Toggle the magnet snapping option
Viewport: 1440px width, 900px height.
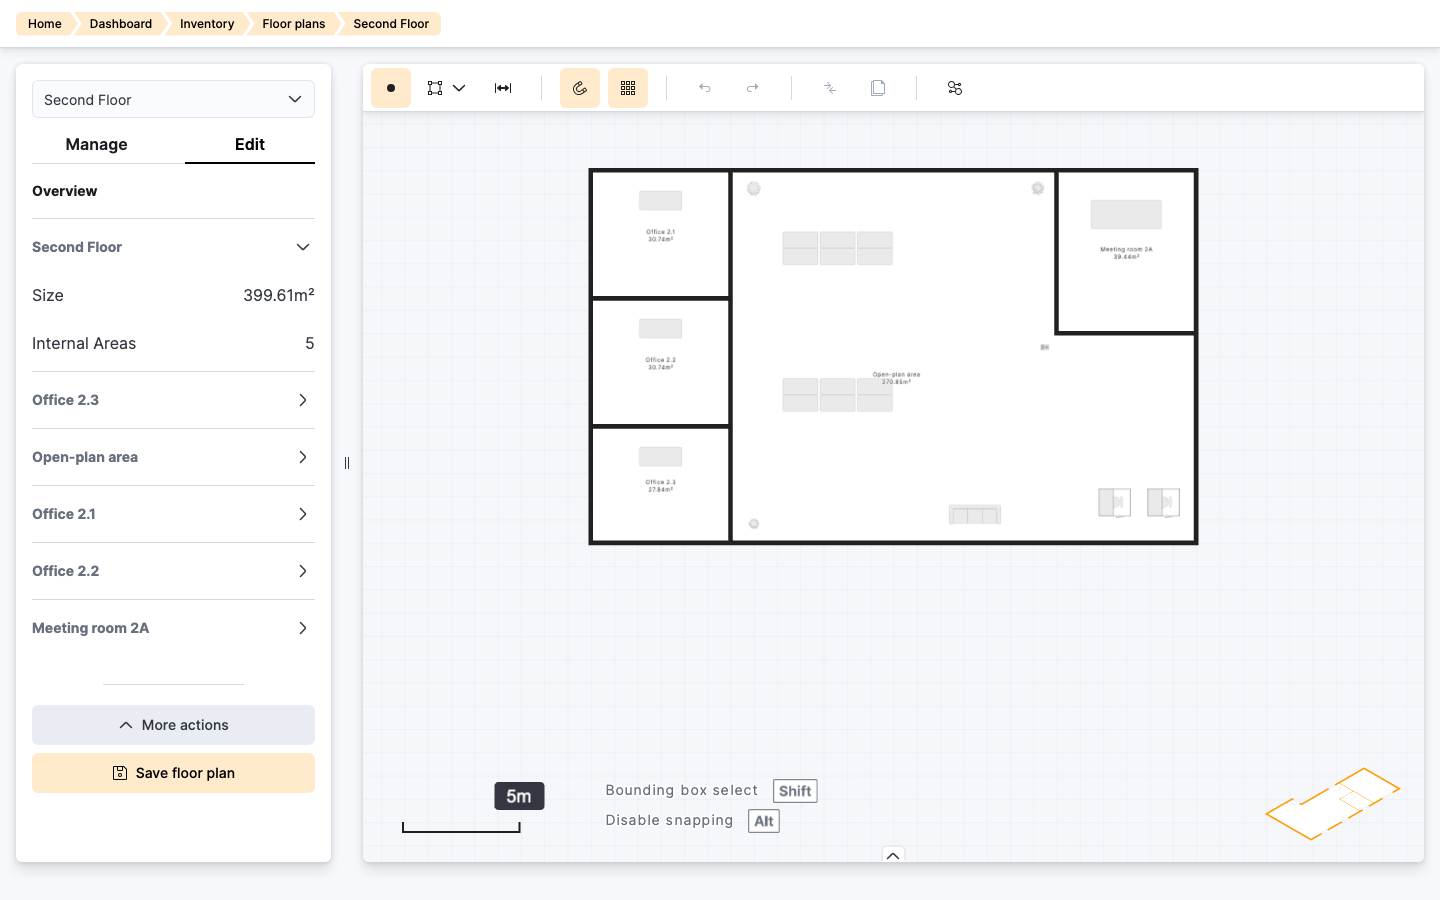tap(580, 88)
